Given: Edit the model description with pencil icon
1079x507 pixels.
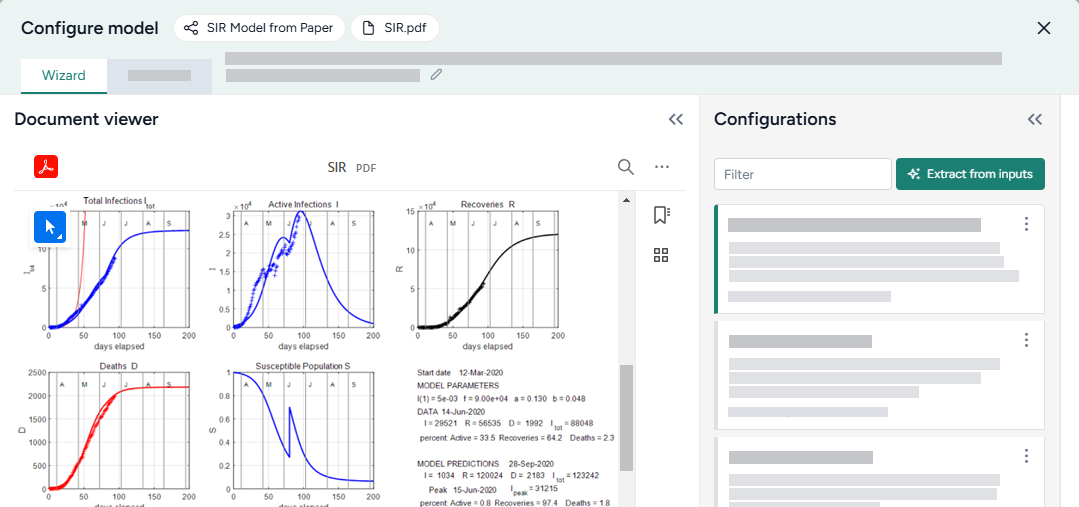Looking at the screenshot, I should point(436,75).
